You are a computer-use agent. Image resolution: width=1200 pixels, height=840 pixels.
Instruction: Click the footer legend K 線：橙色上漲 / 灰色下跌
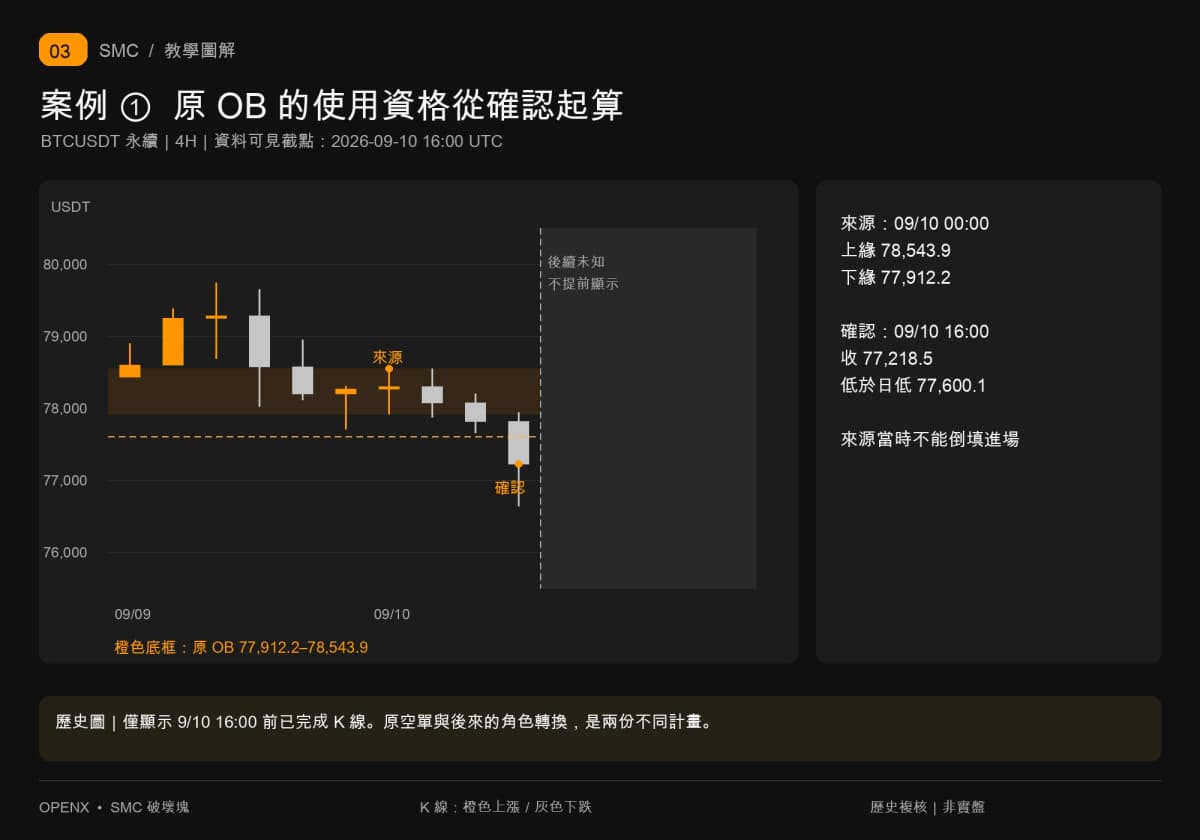[506, 807]
